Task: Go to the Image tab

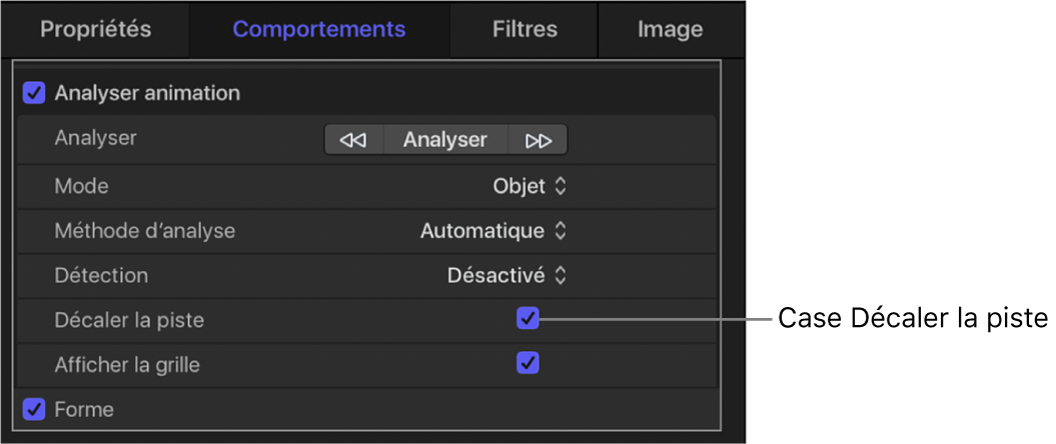Action: click(670, 29)
